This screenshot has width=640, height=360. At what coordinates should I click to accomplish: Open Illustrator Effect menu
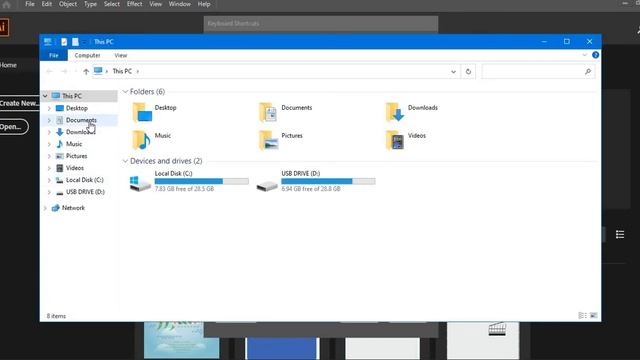pos(134,4)
